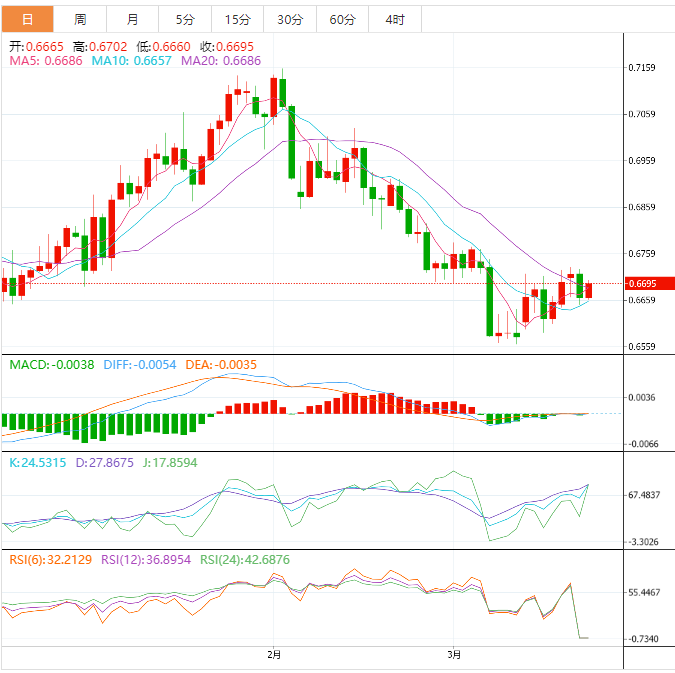Click the current price tag 0.6695
The width and height of the screenshot is (675, 673).
click(x=642, y=284)
